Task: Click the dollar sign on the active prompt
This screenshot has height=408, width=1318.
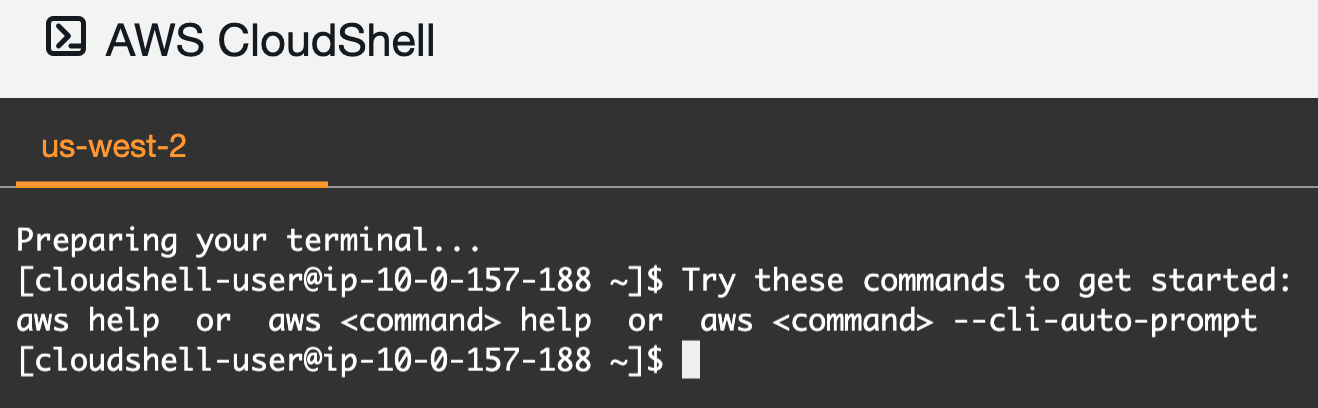Action: [x=655, y=361]
